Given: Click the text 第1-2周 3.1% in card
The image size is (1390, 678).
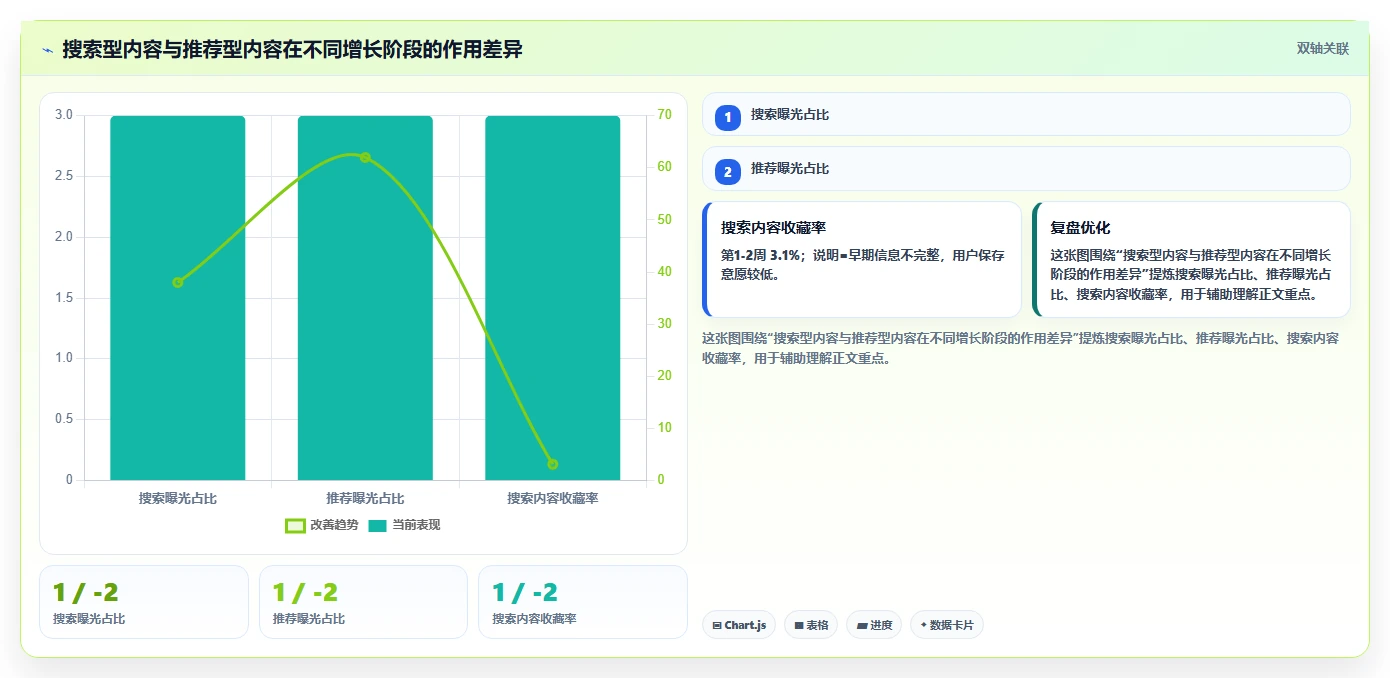Looking at the screenshot, I should point(761,255).
